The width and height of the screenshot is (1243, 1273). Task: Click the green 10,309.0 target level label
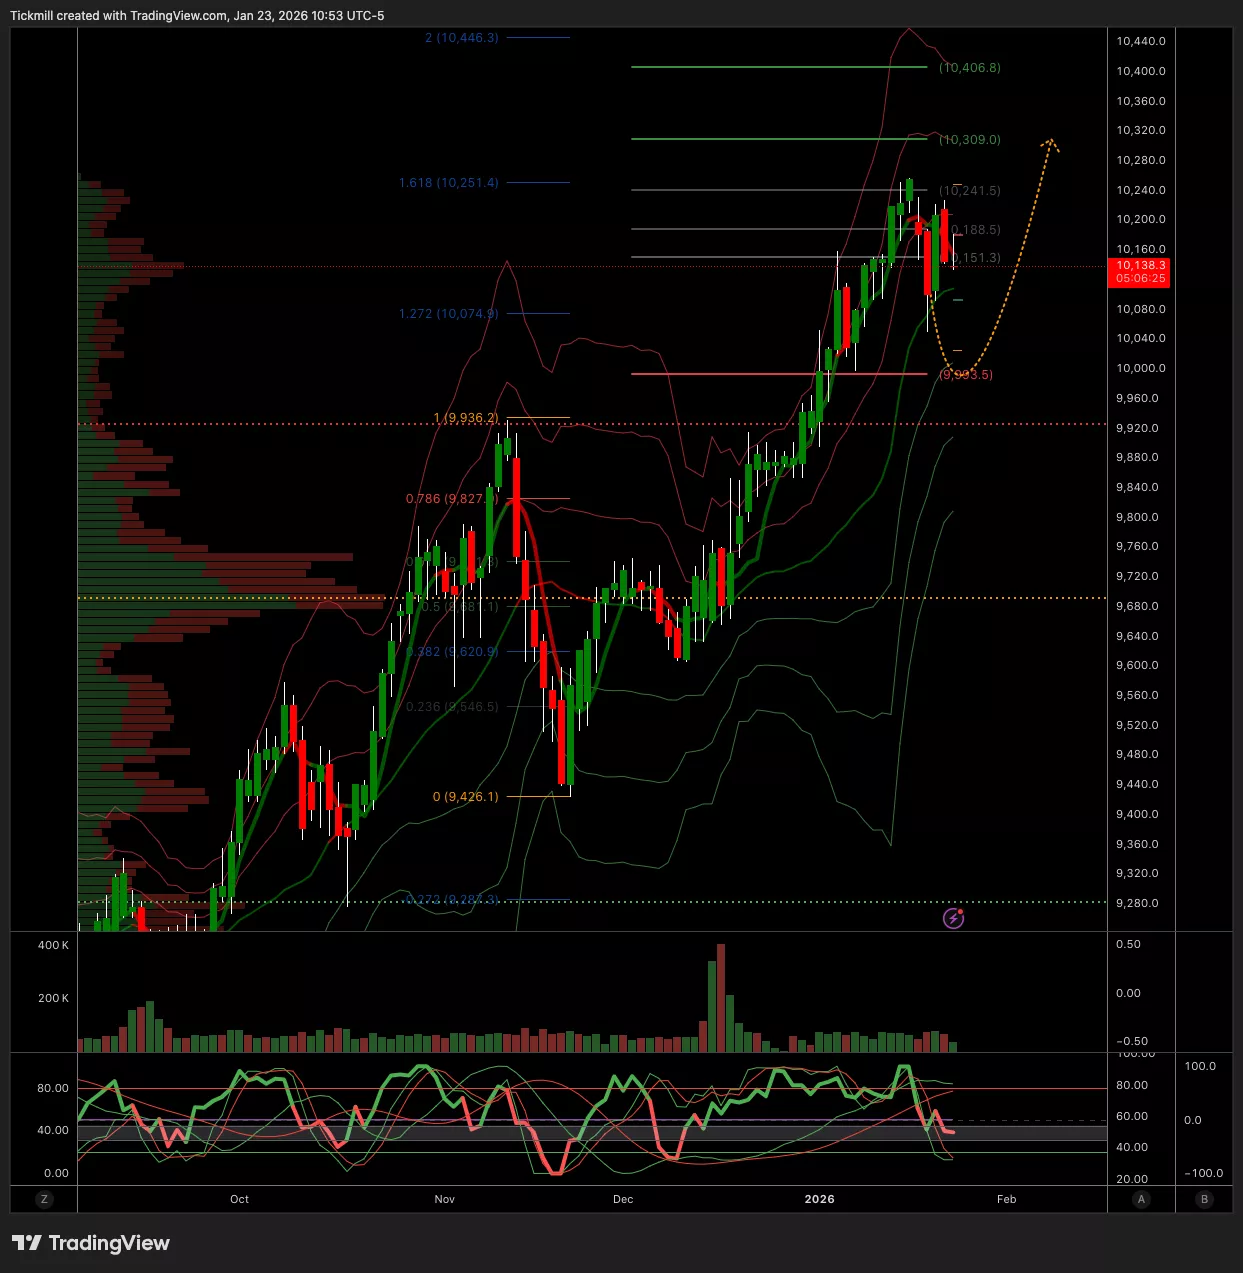tap(969, 140)
